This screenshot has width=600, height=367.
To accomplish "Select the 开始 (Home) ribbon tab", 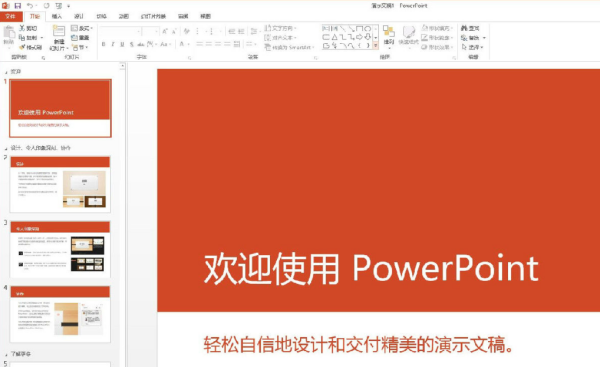I will [35, 16].
